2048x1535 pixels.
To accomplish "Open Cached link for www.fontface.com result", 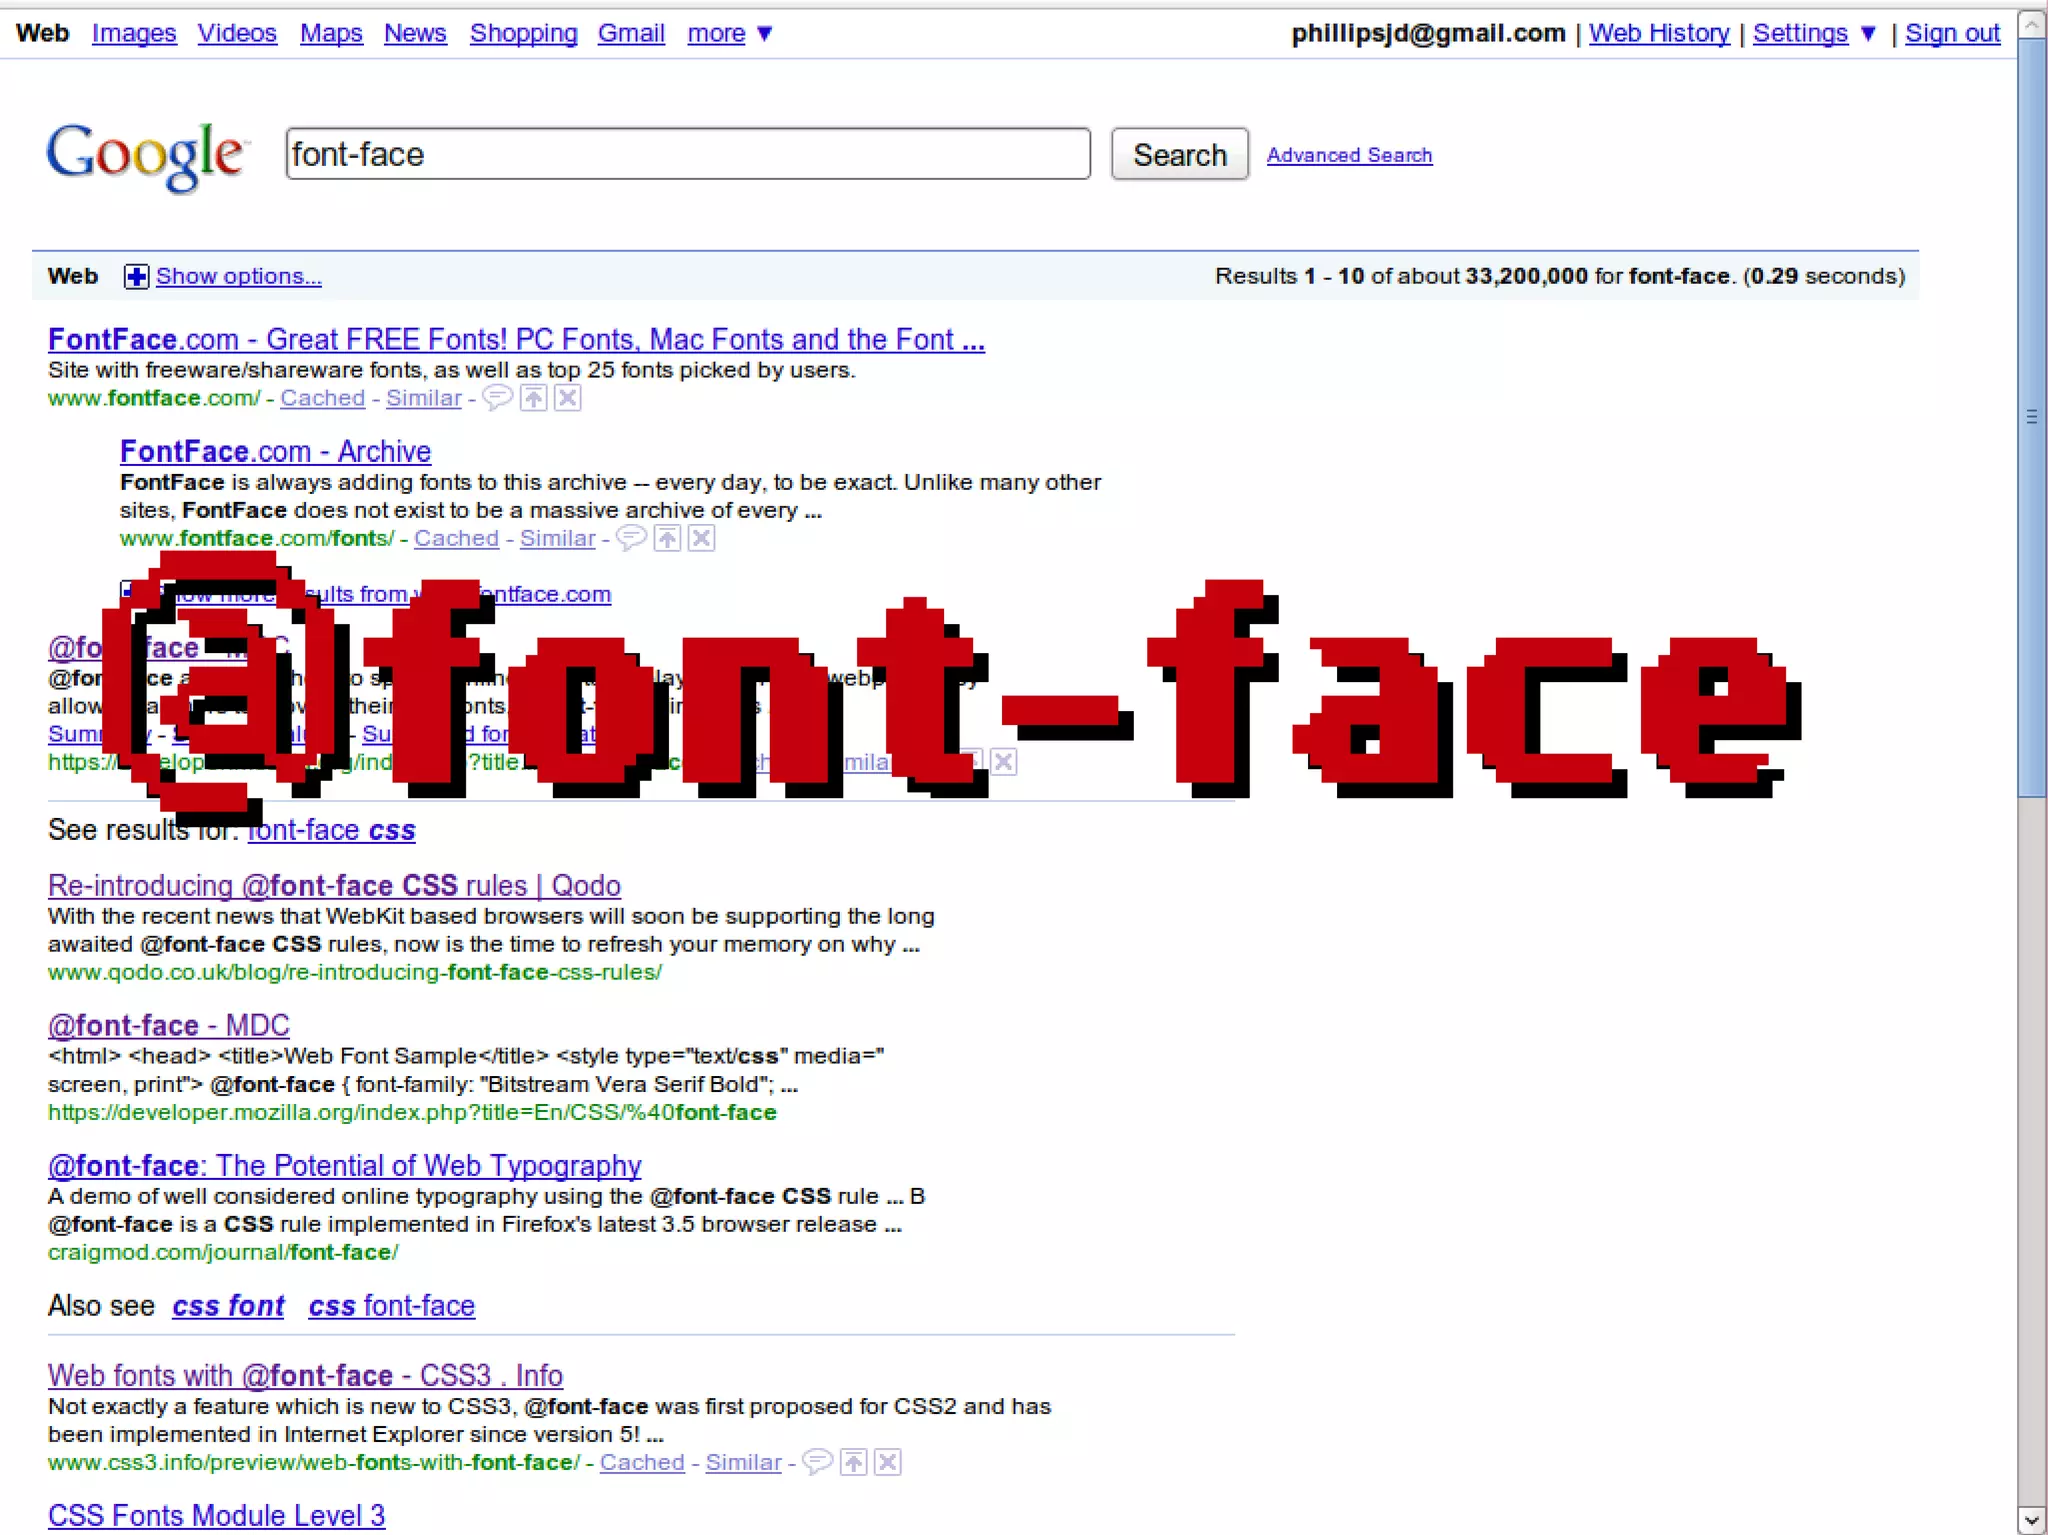I will (322, 398).
